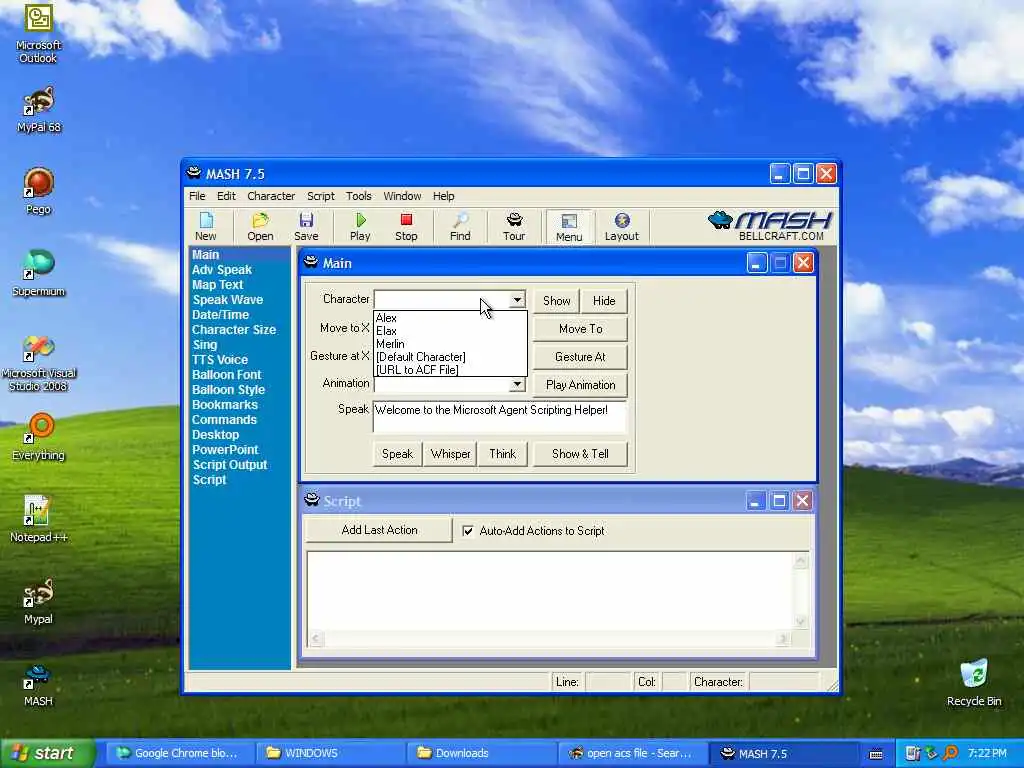The width and height of the screenshot is (1024, 768).
Task: Select the Everything desktop shortcut
Action: coord(38,436)
